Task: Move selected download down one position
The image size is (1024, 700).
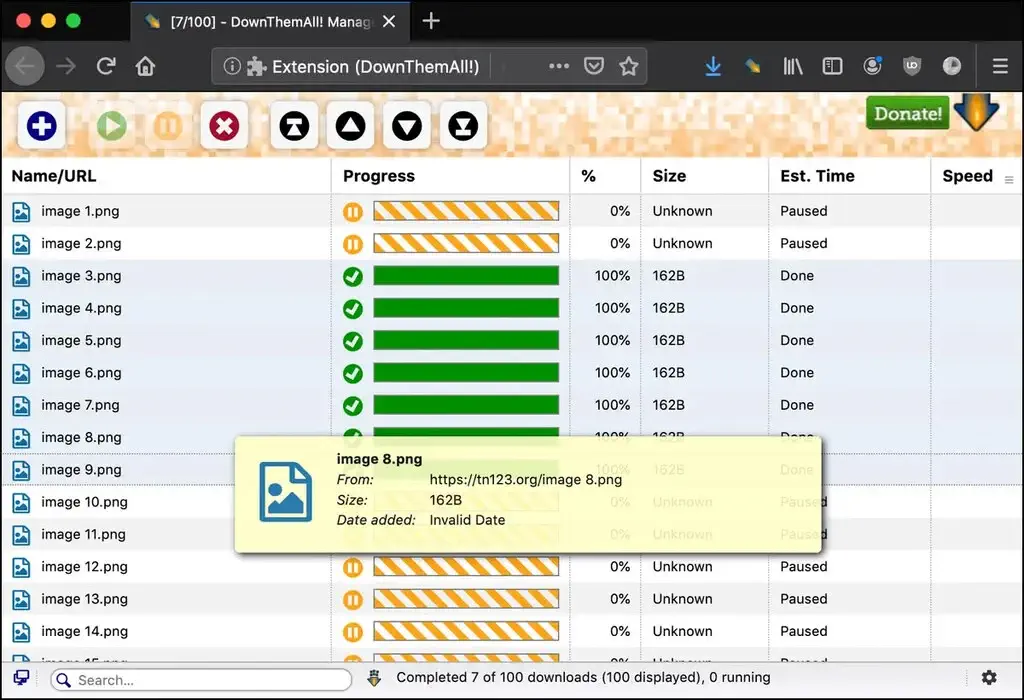Action: (x=407, y=127)
